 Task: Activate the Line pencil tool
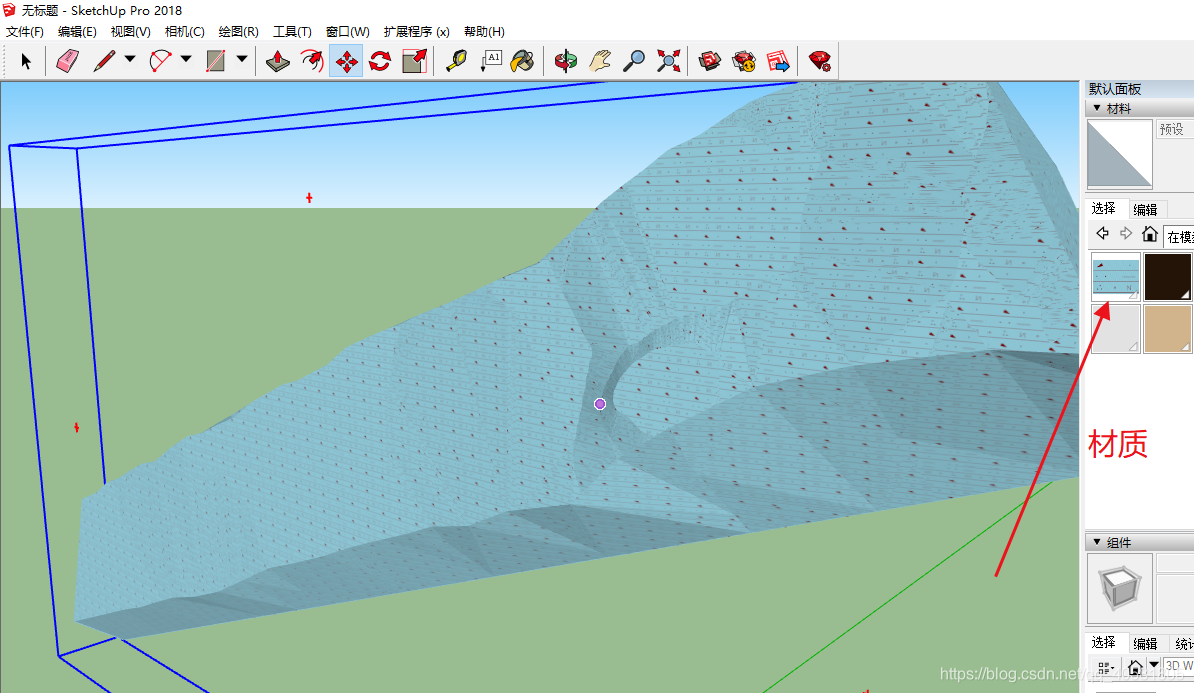104,61
